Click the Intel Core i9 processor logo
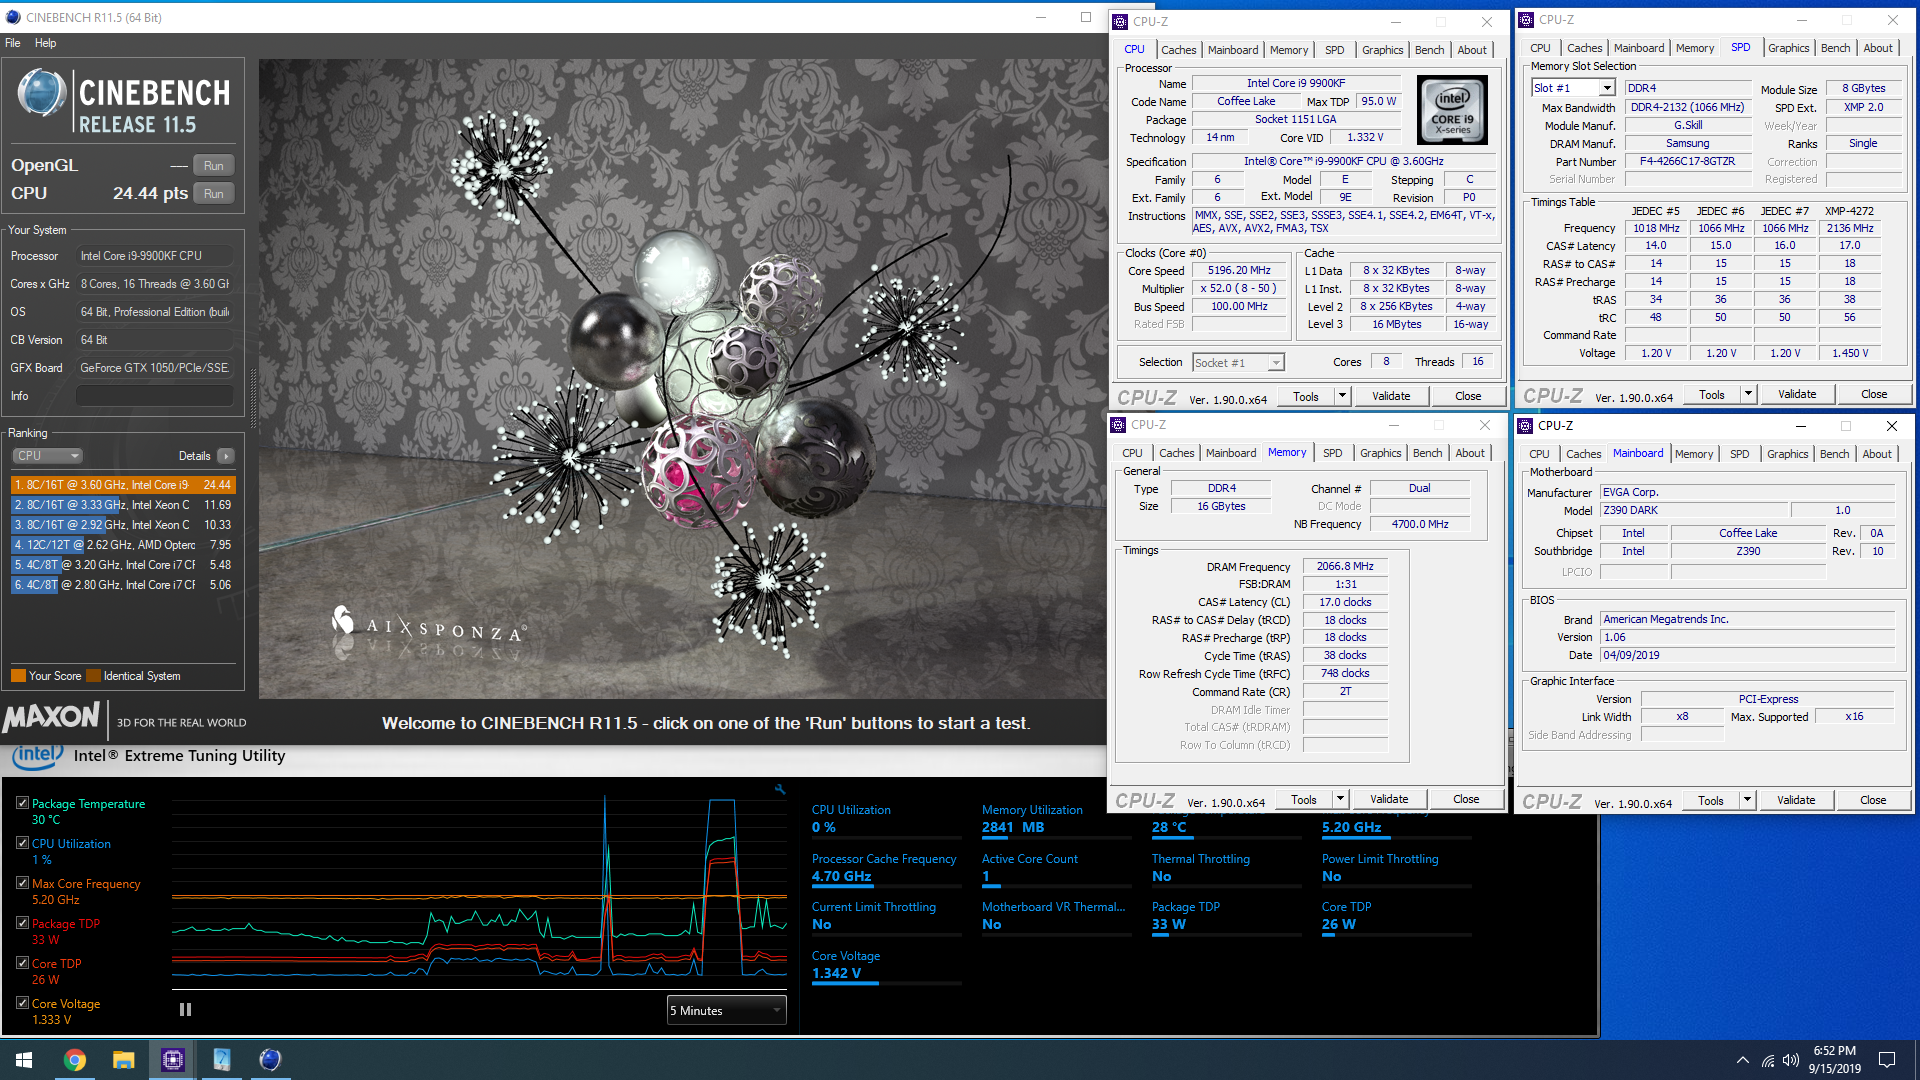The image size is (1920, 1080). pyautogui.click(x=1452, y=110)
